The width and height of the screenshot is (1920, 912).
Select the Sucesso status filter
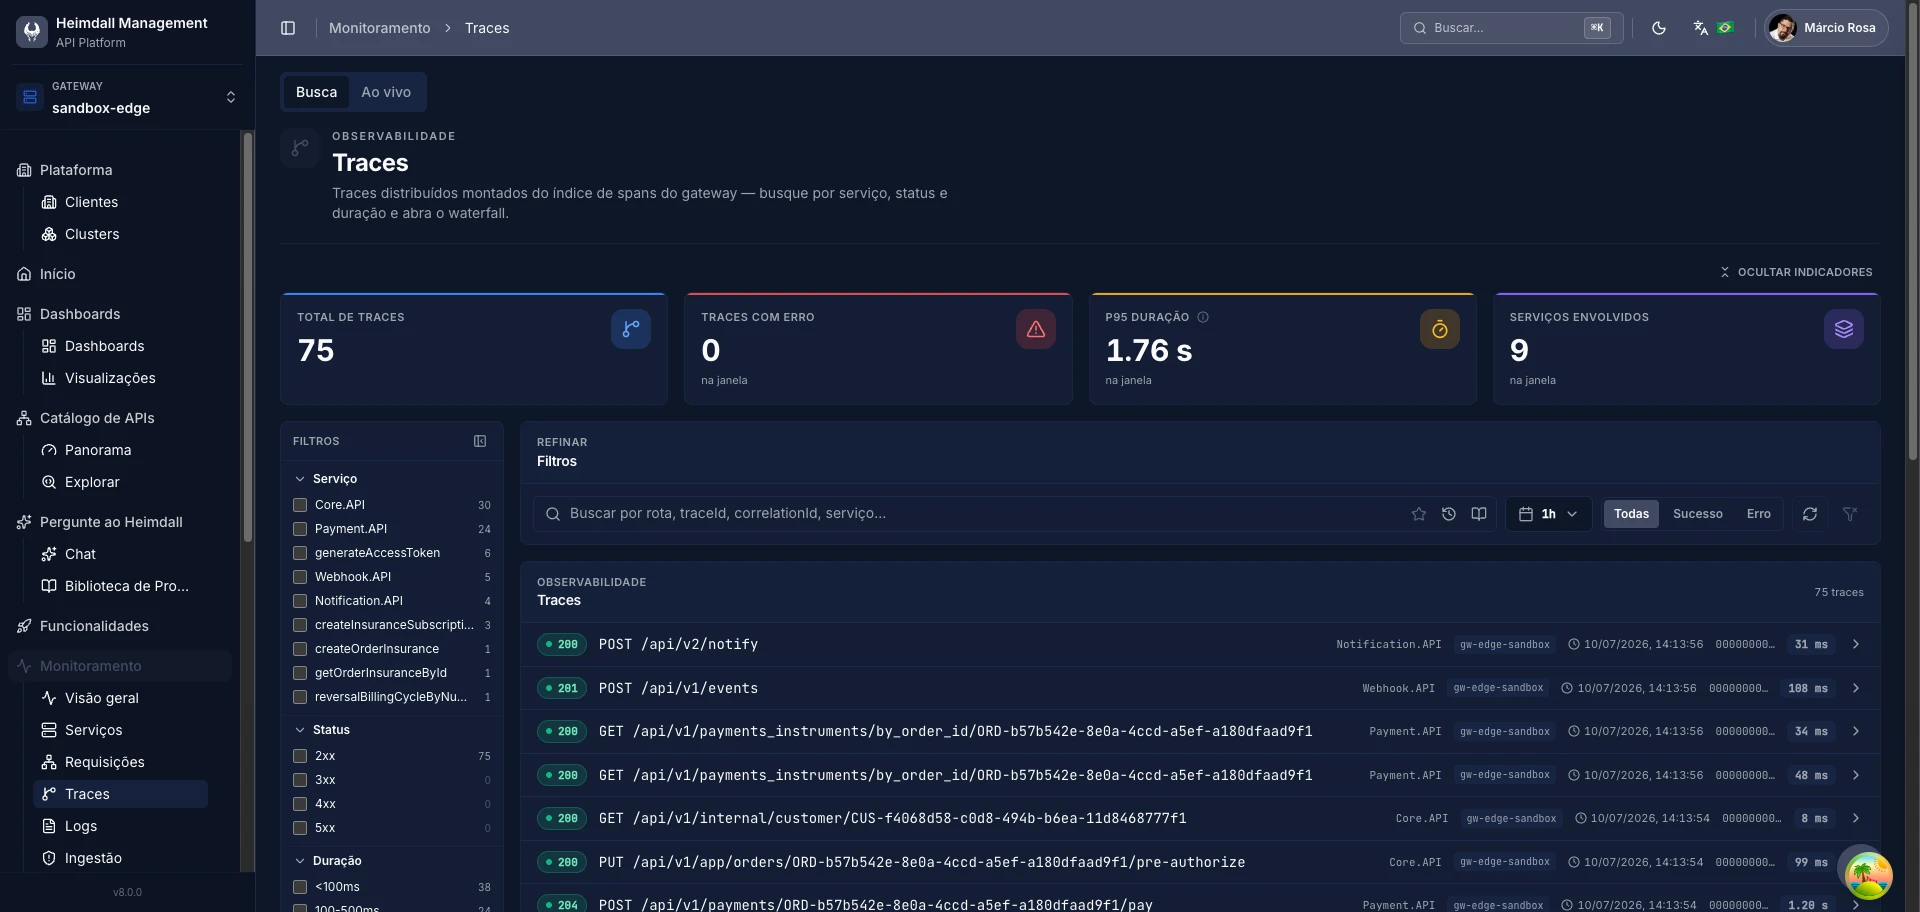[x=1698, y=514]
